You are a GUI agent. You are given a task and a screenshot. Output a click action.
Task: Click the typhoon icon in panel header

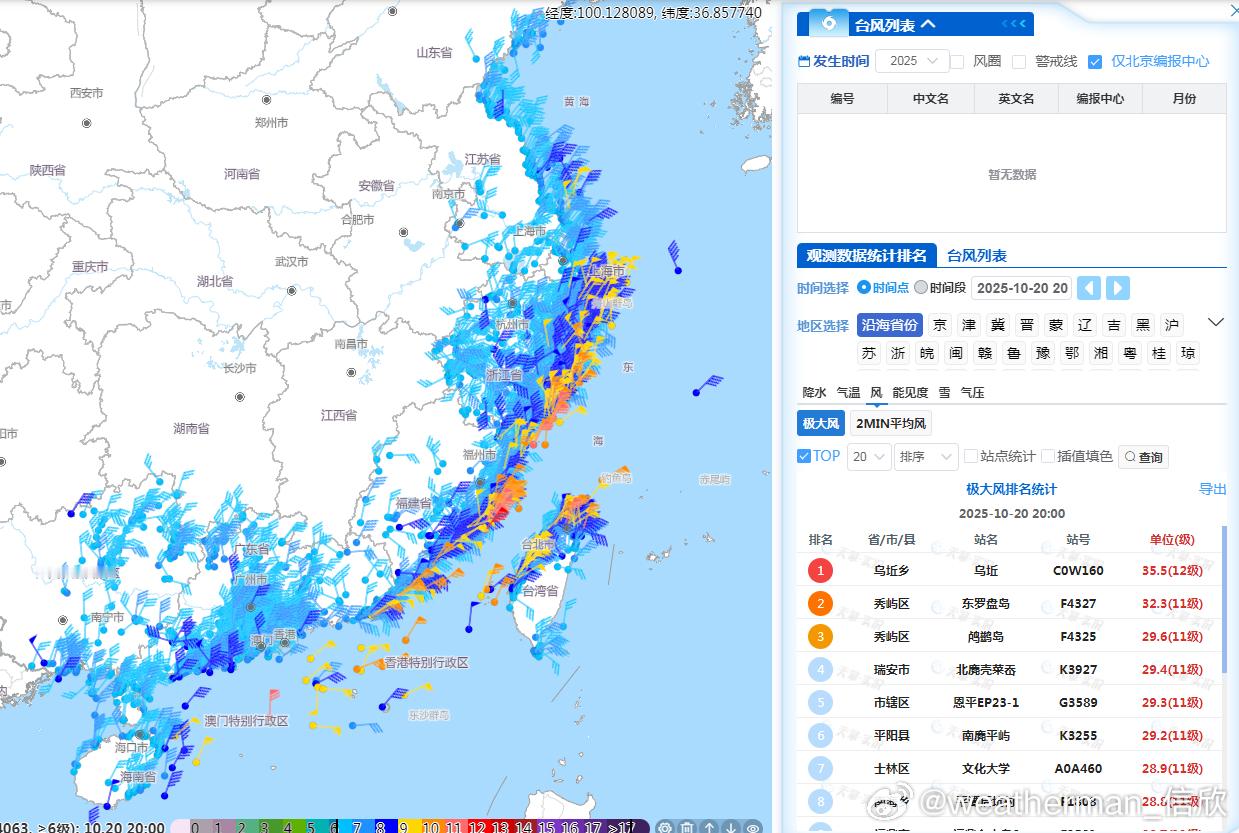pos(828,24)
